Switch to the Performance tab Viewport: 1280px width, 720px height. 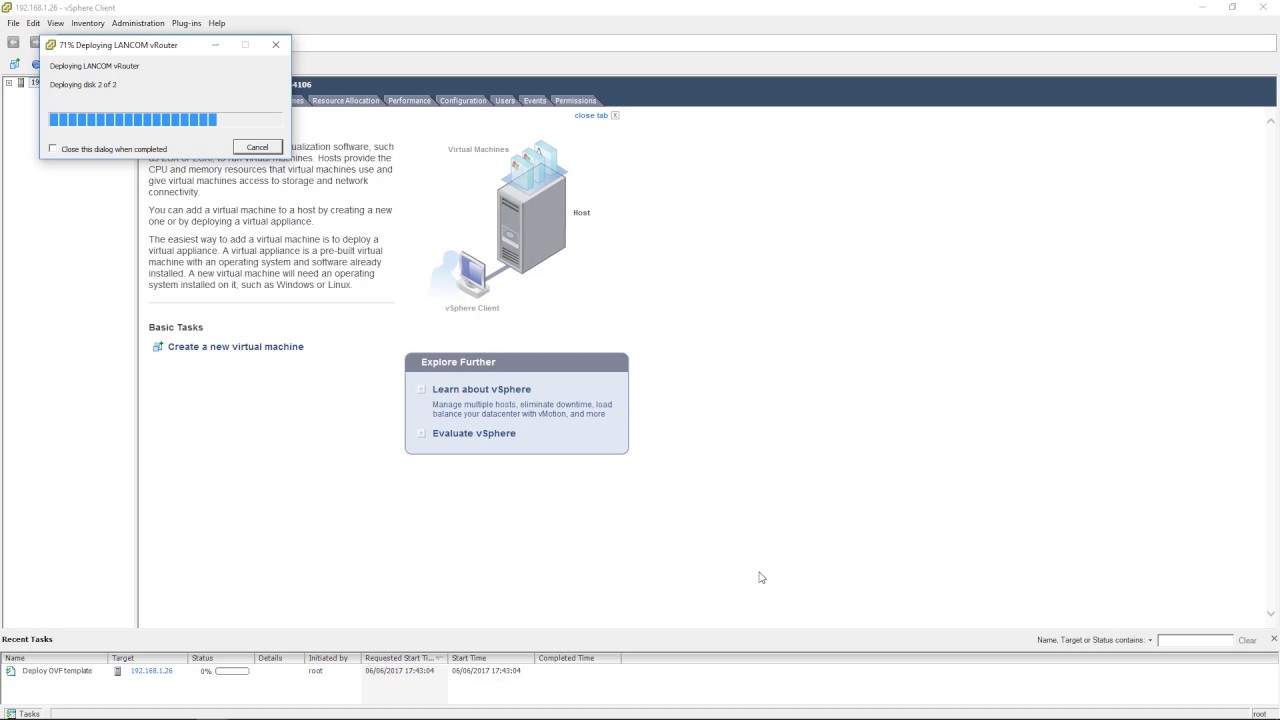(x=409, y=101)
